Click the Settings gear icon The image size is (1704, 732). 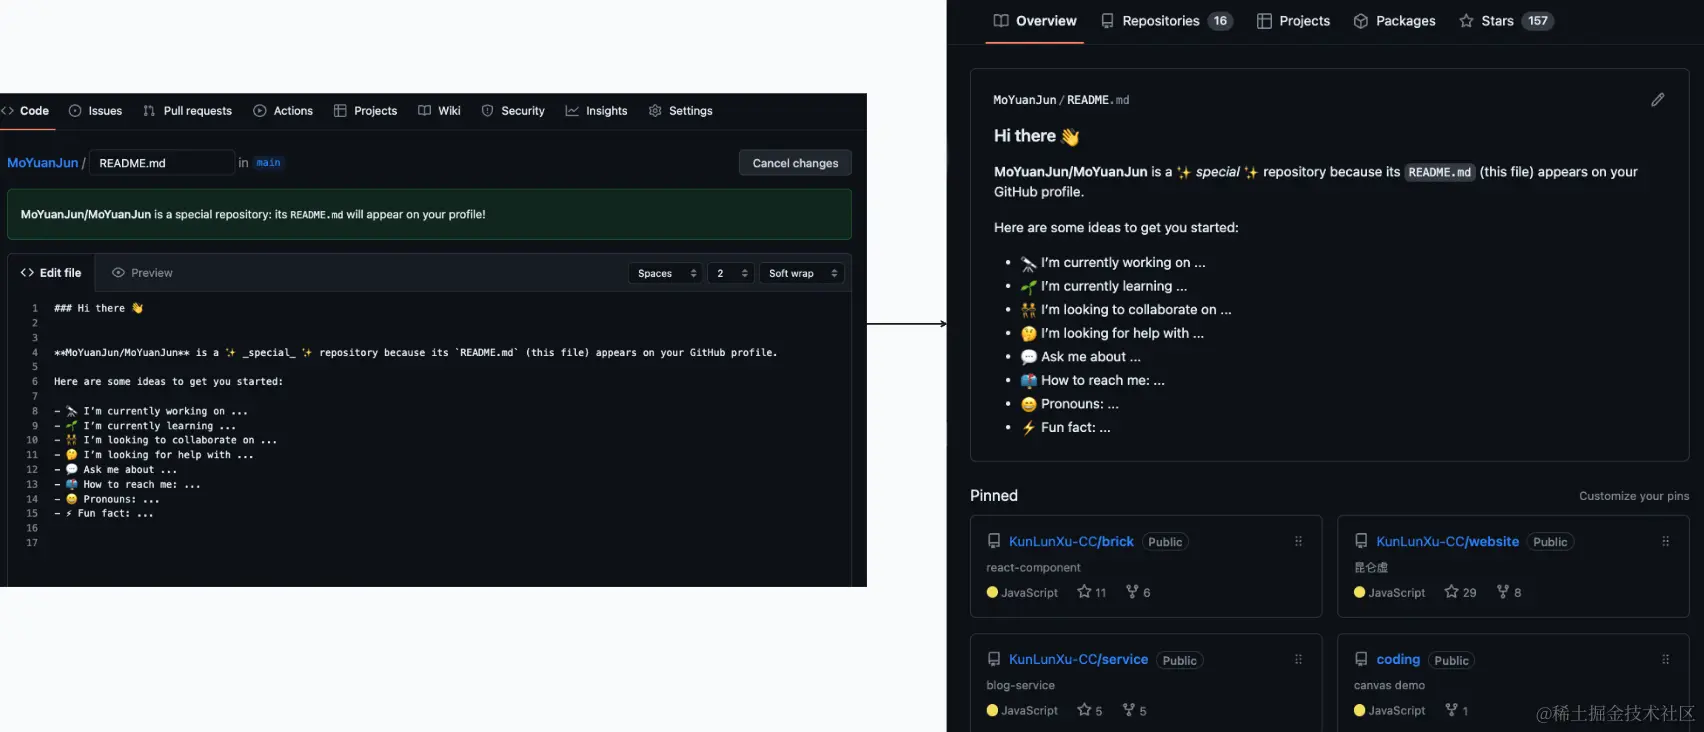[655, 111]
